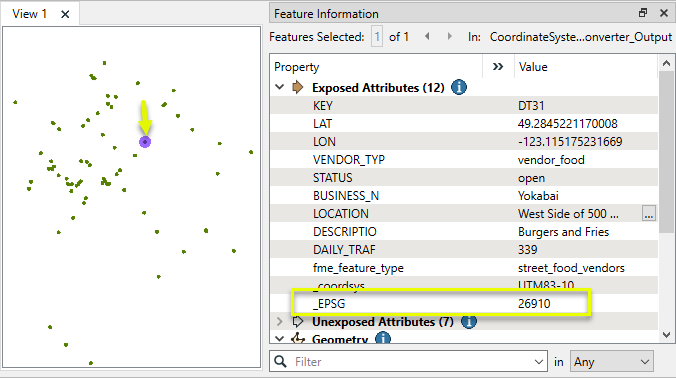Click the double-chevron column toggle in header
676x378 pixels.
click(498, 67)
